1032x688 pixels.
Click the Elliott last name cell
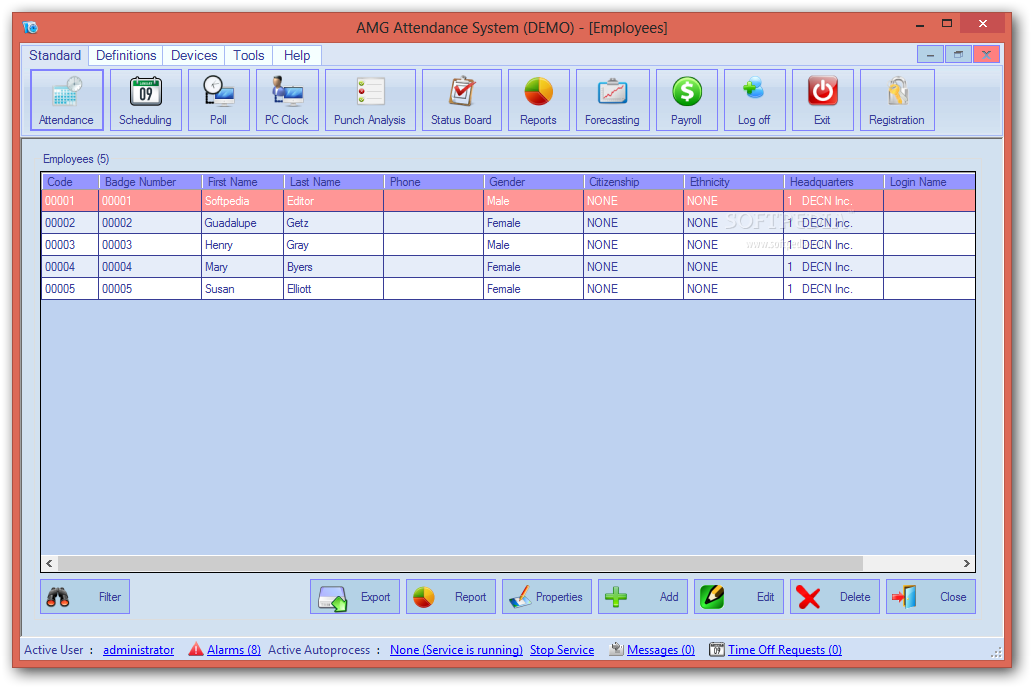click(334, 288)
